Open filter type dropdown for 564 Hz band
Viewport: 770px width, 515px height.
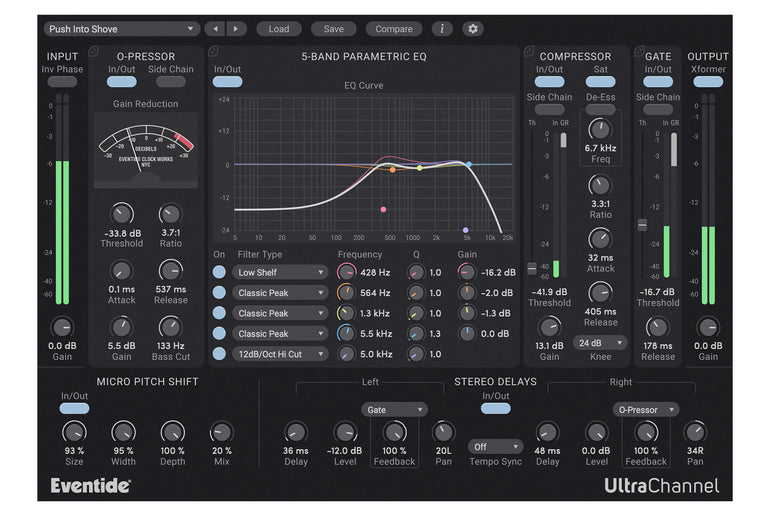(280, 293)
